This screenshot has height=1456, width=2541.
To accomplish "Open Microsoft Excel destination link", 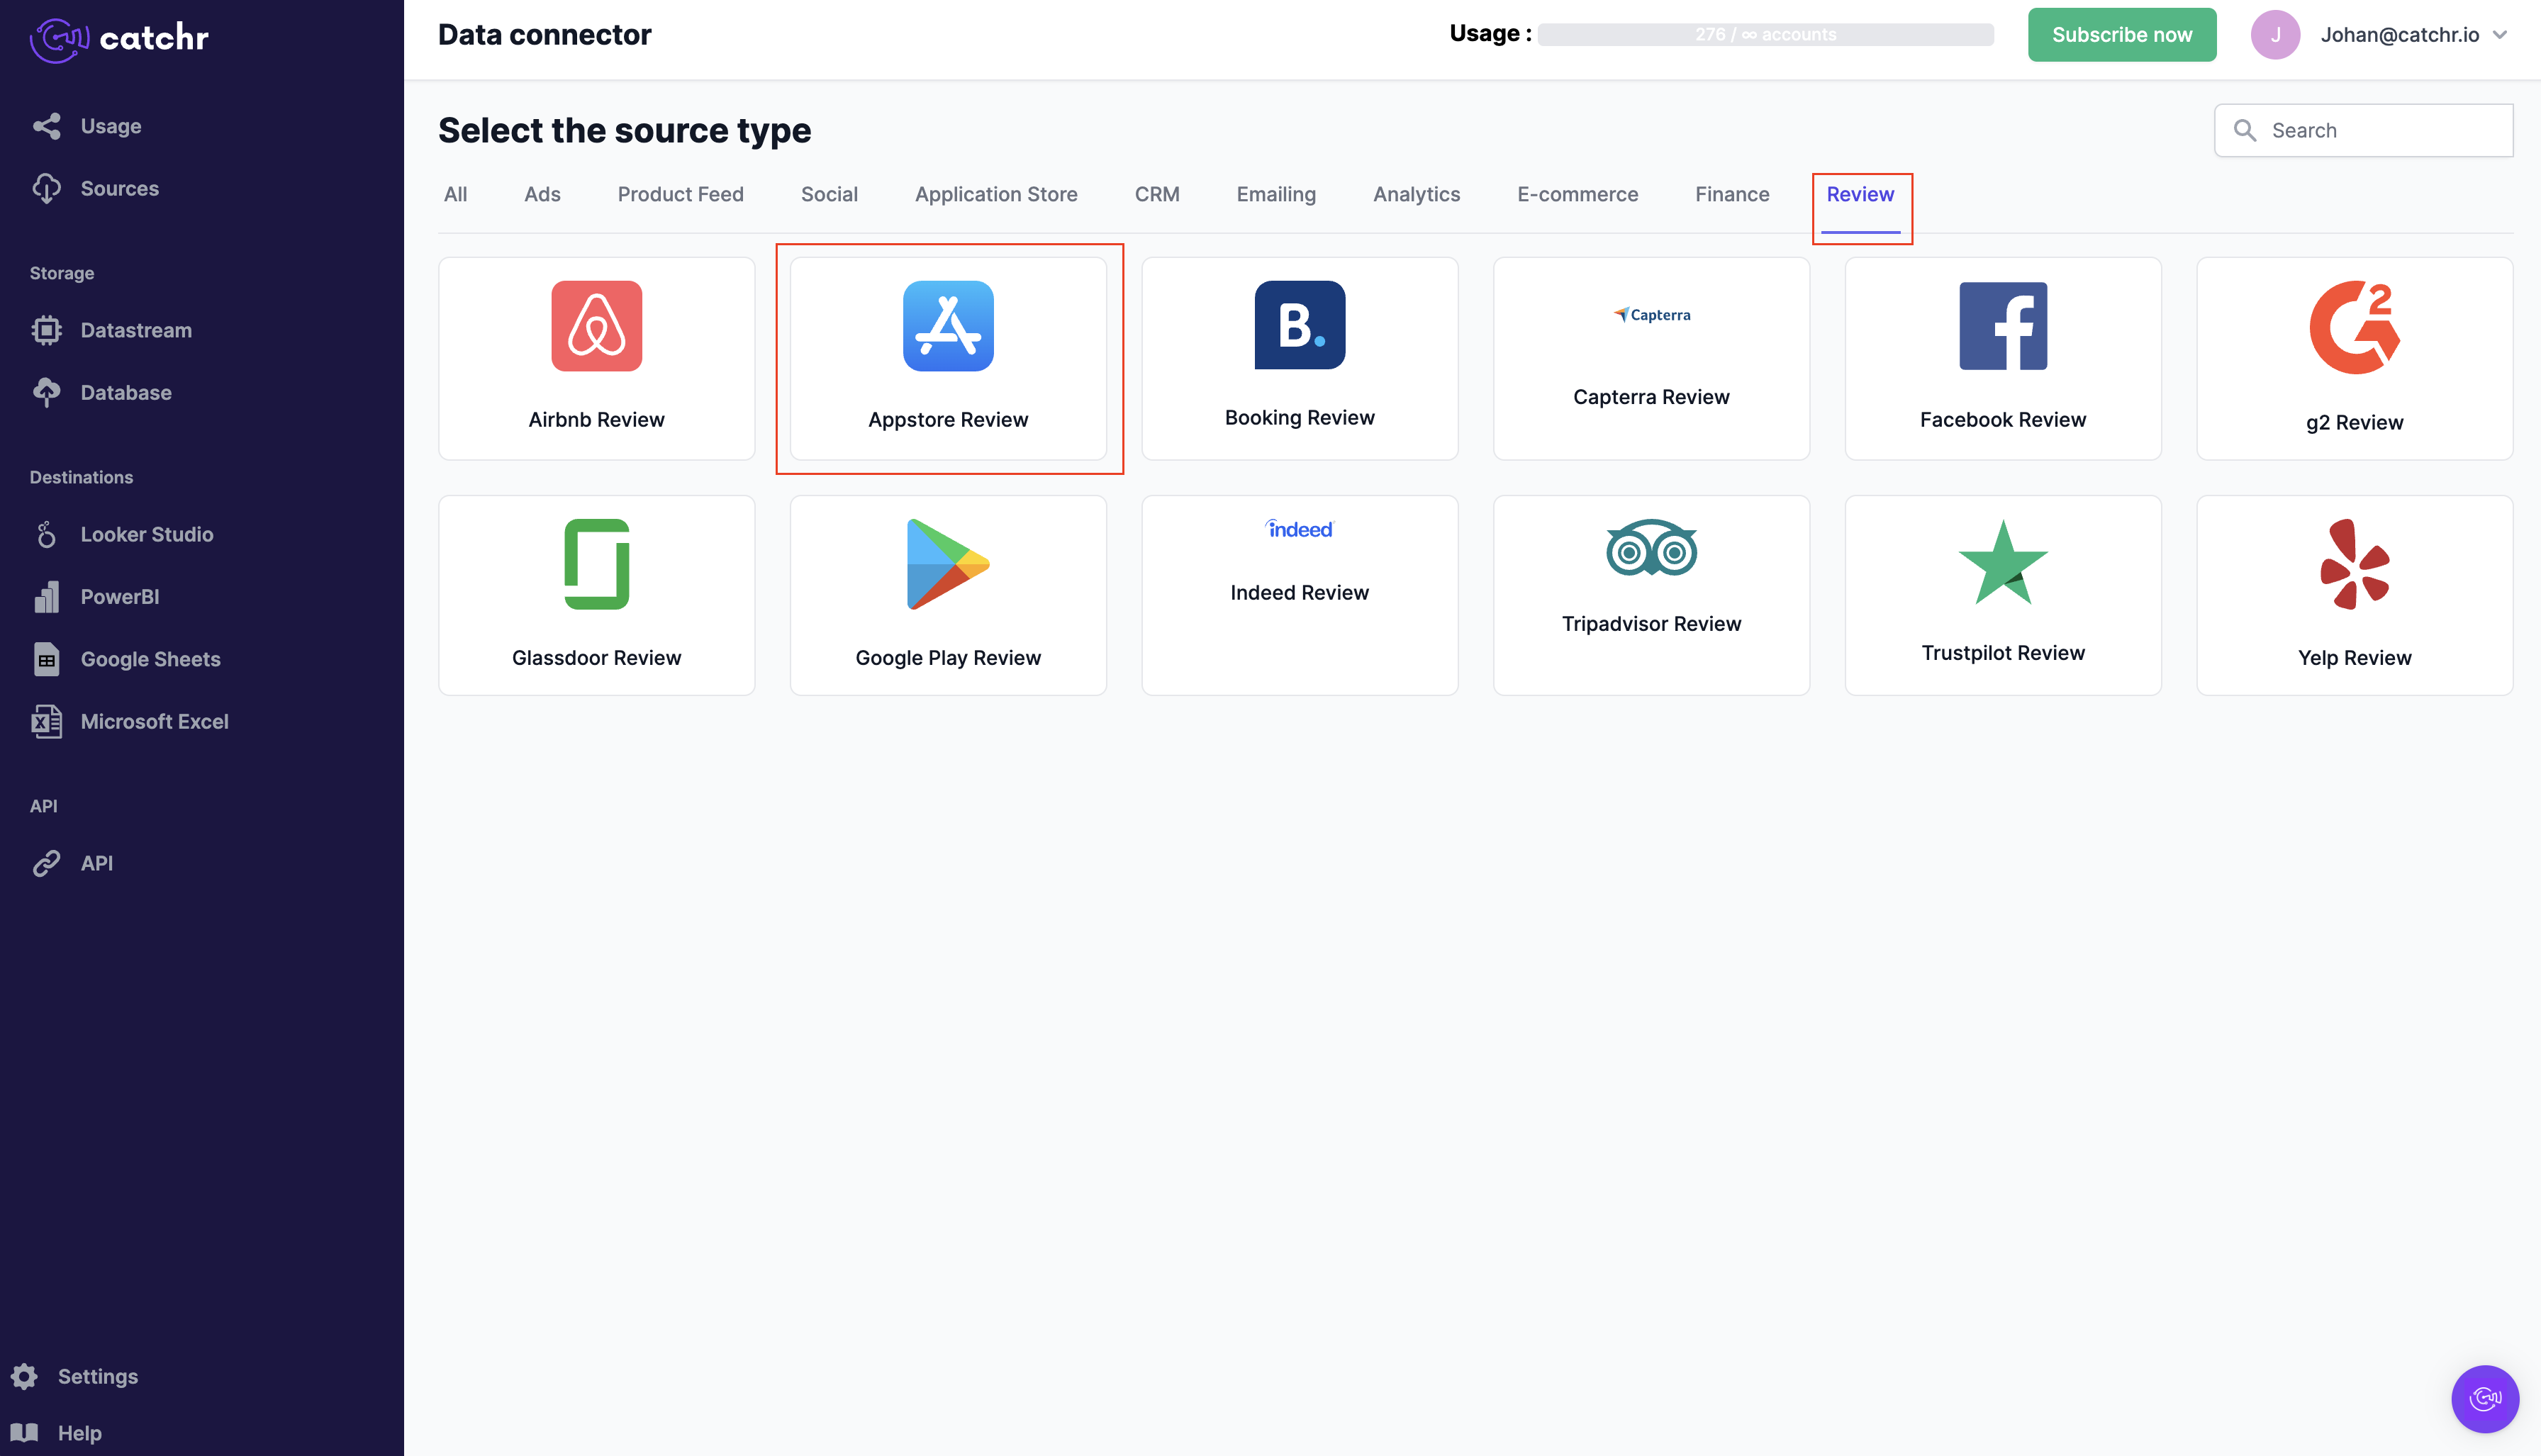I will click(155, 721).
